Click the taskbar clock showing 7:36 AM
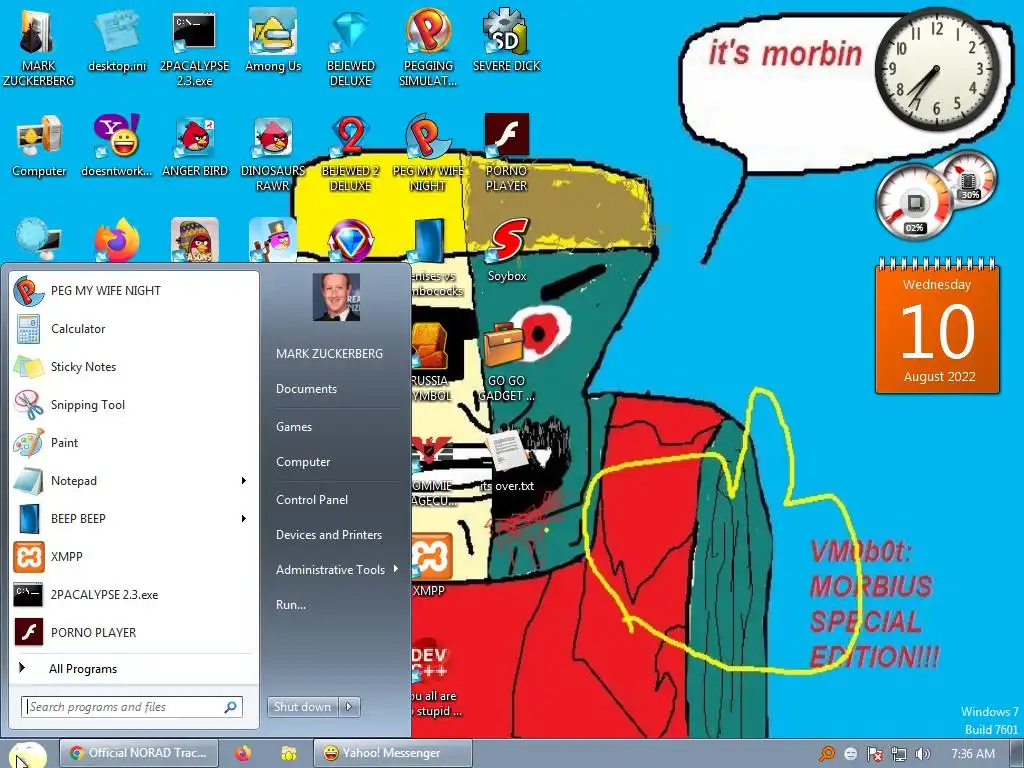 click(973, 754)
